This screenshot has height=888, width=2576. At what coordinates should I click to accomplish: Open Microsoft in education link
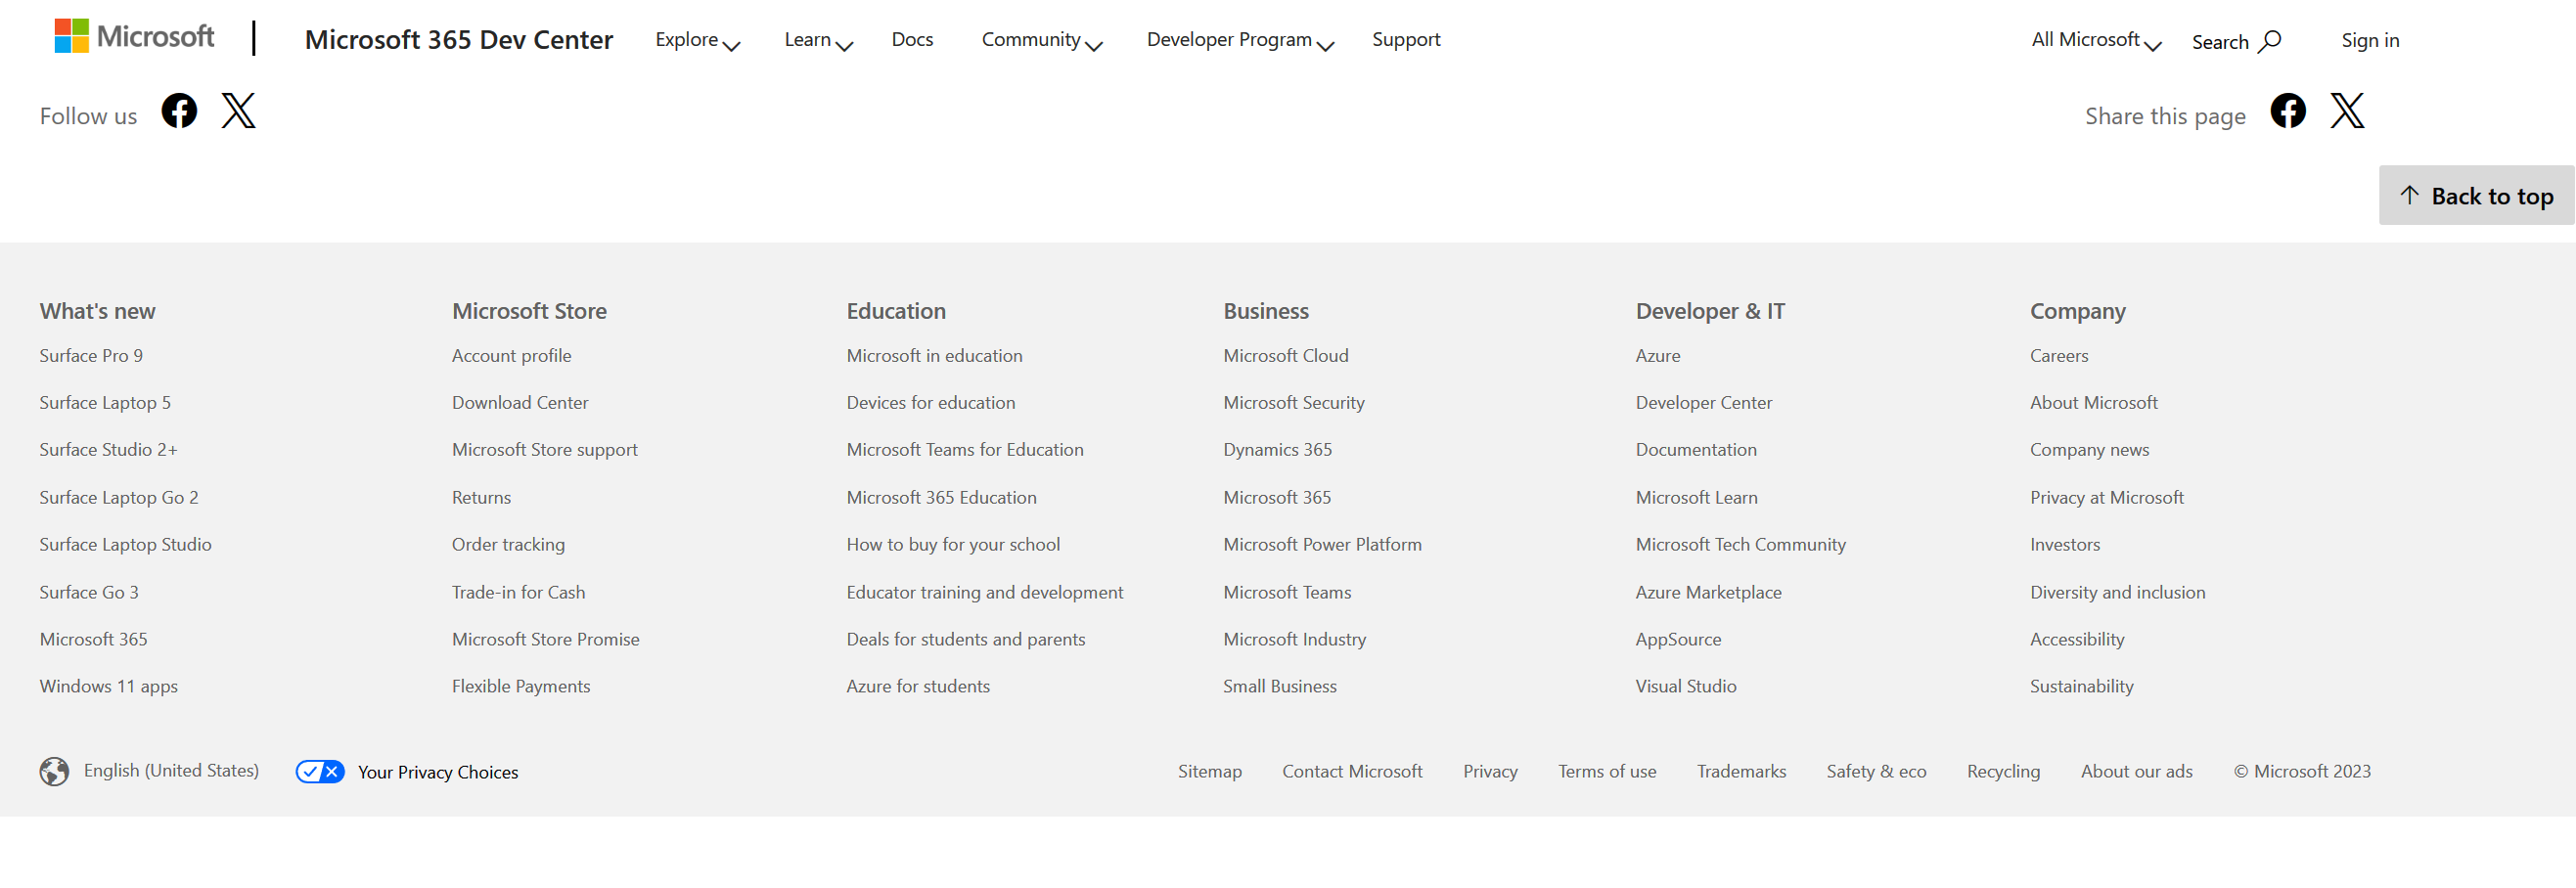[934, 355]
